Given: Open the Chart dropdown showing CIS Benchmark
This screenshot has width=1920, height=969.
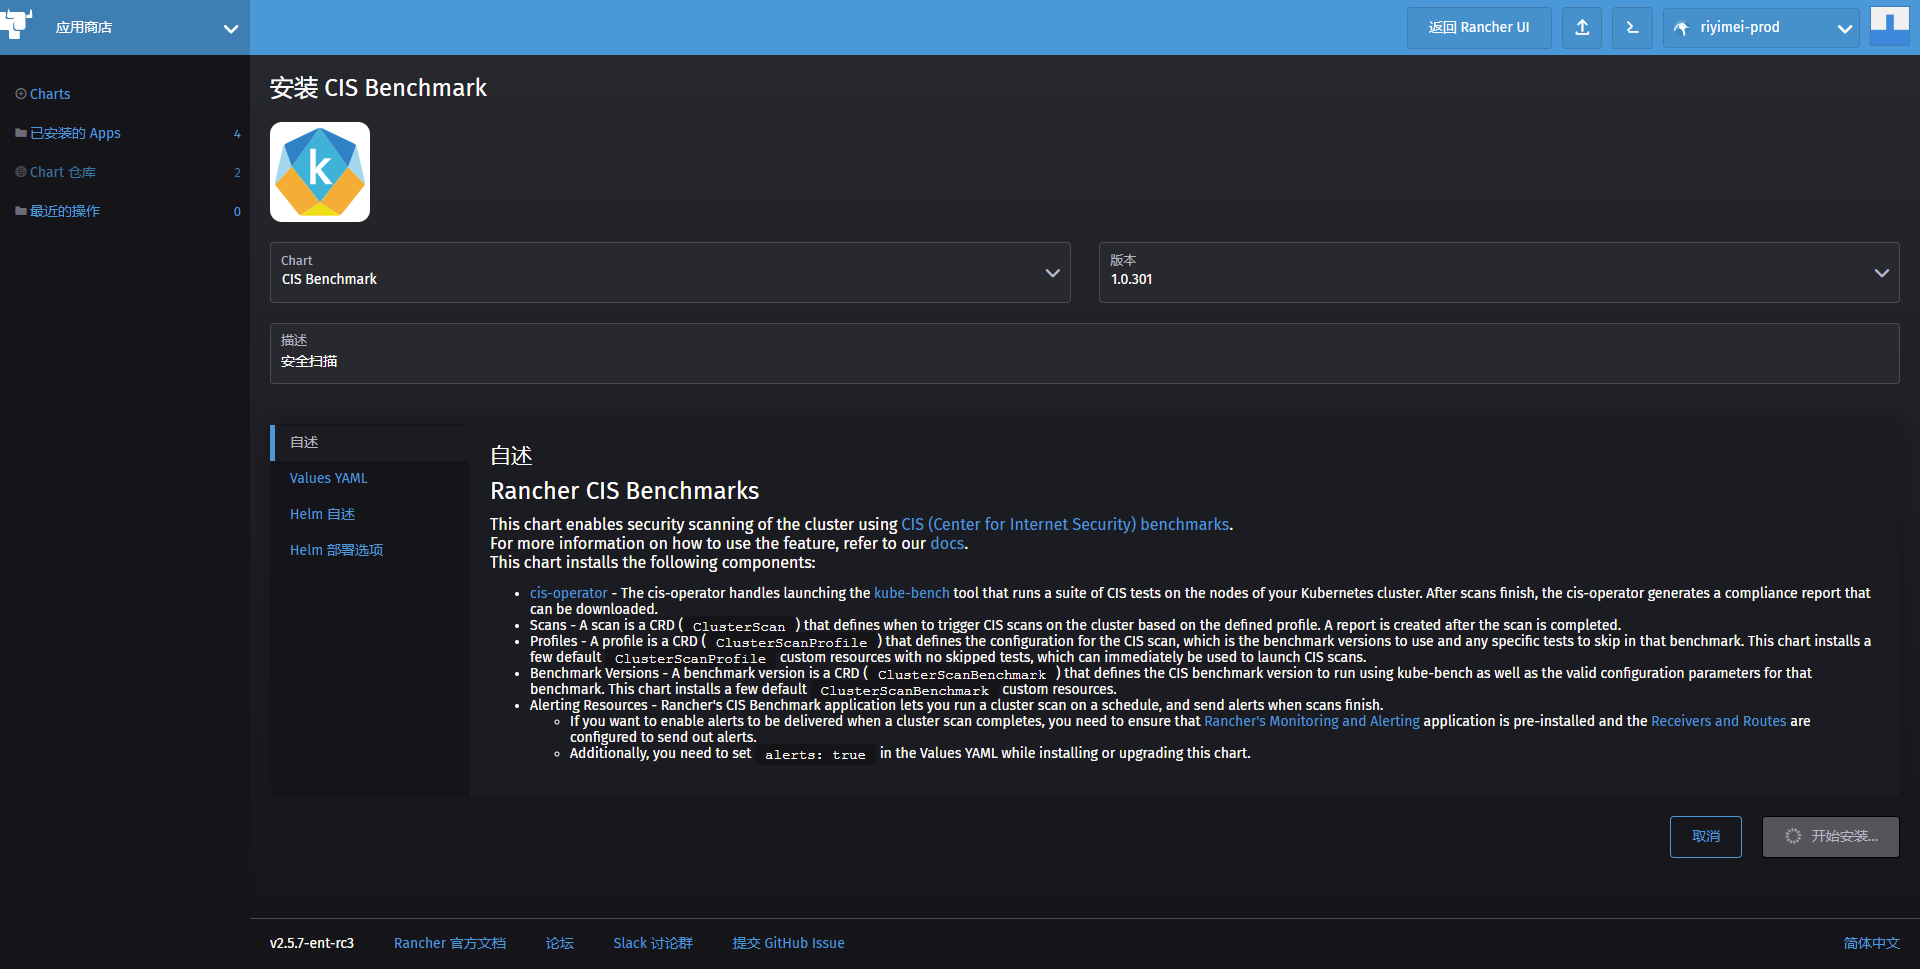Looking at the screenshot, I should (670, 272).
